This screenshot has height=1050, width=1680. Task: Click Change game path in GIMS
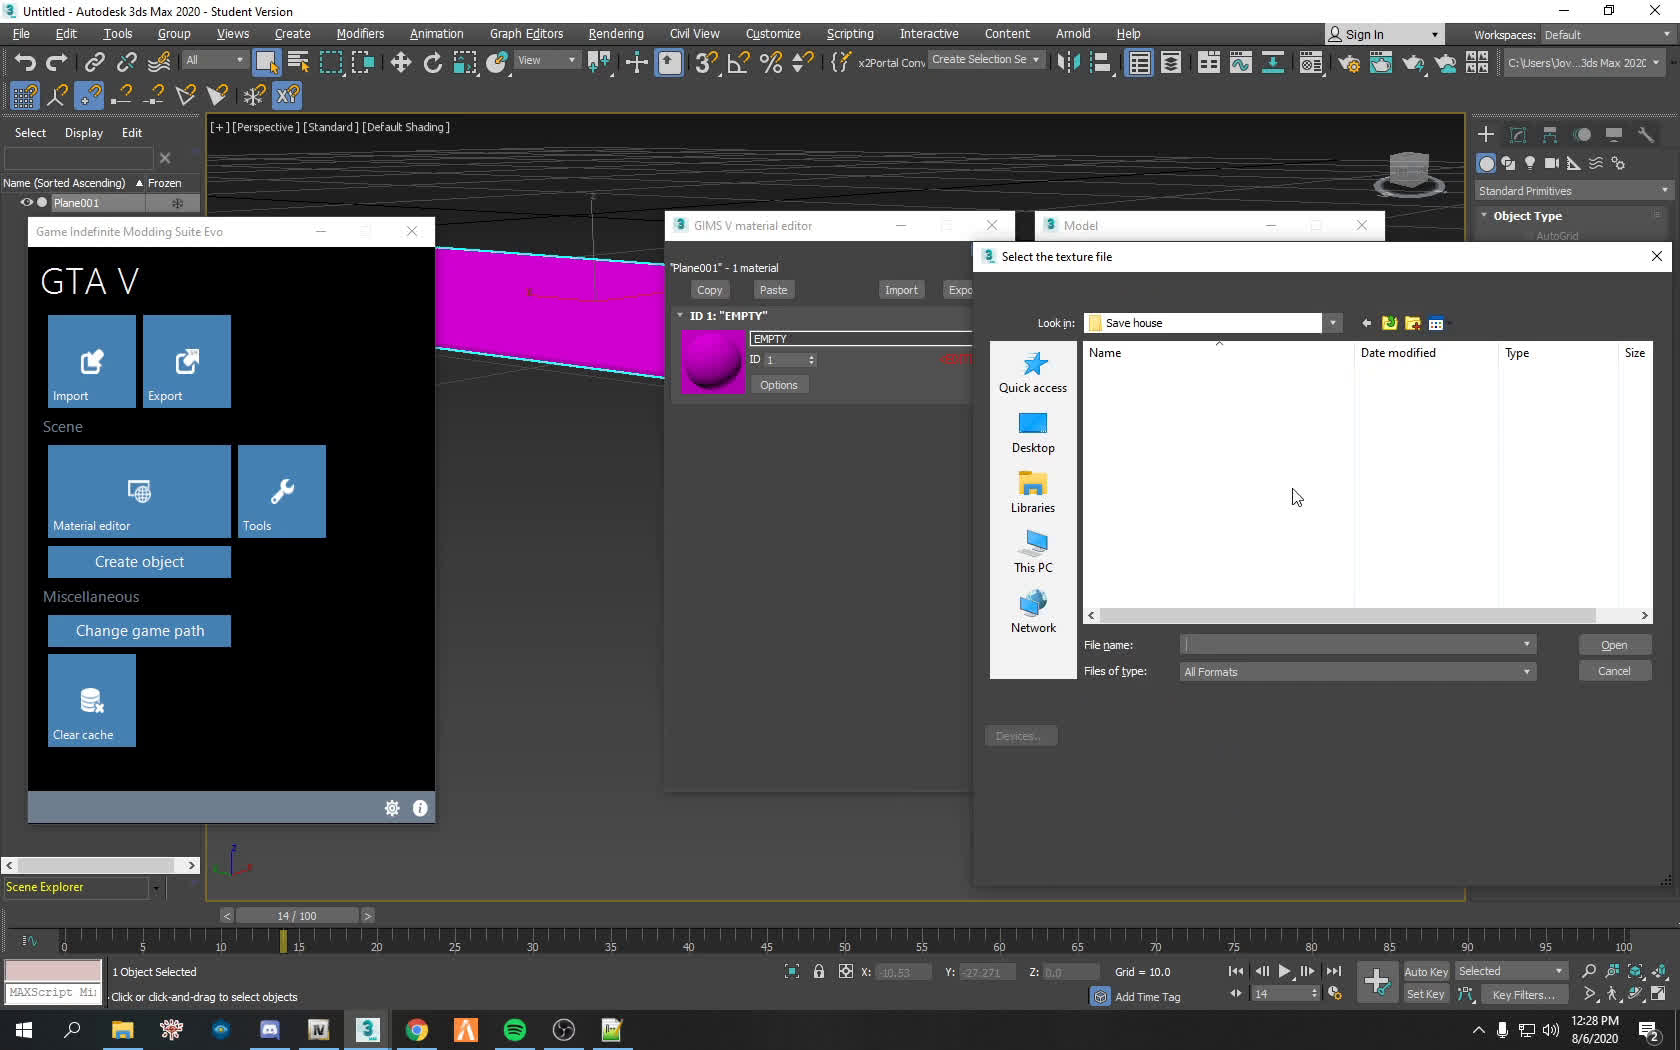coord(139,631)
